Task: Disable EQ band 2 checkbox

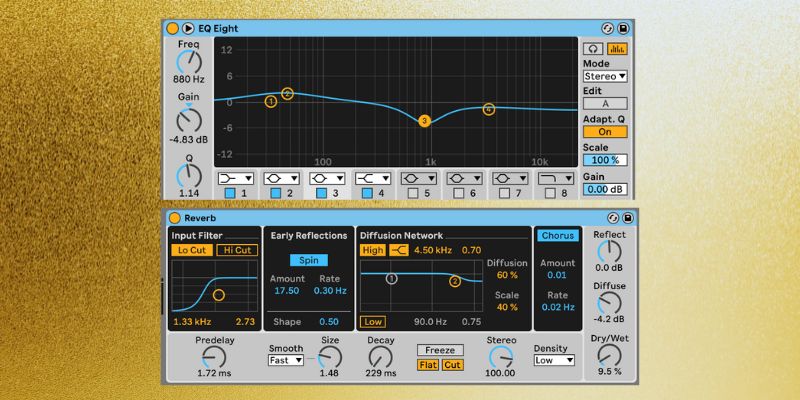Action: (x=276, y=193)
